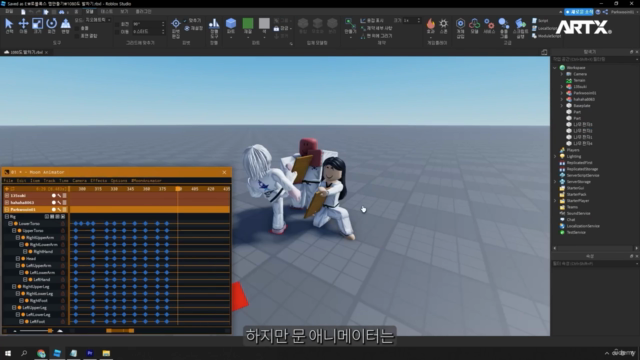Toggle the Collisions checkbox under mode
Viewport: 640px width, 360px height.
(x=77, y=29)
